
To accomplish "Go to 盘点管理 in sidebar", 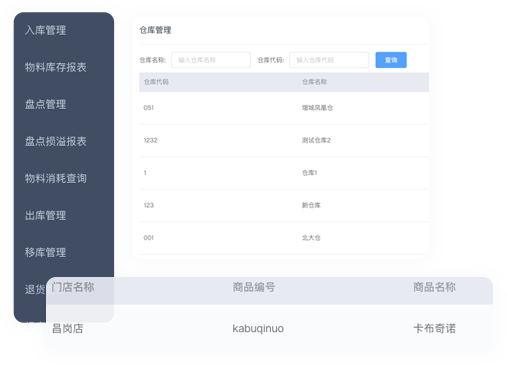I will click(x=46, y=104).
